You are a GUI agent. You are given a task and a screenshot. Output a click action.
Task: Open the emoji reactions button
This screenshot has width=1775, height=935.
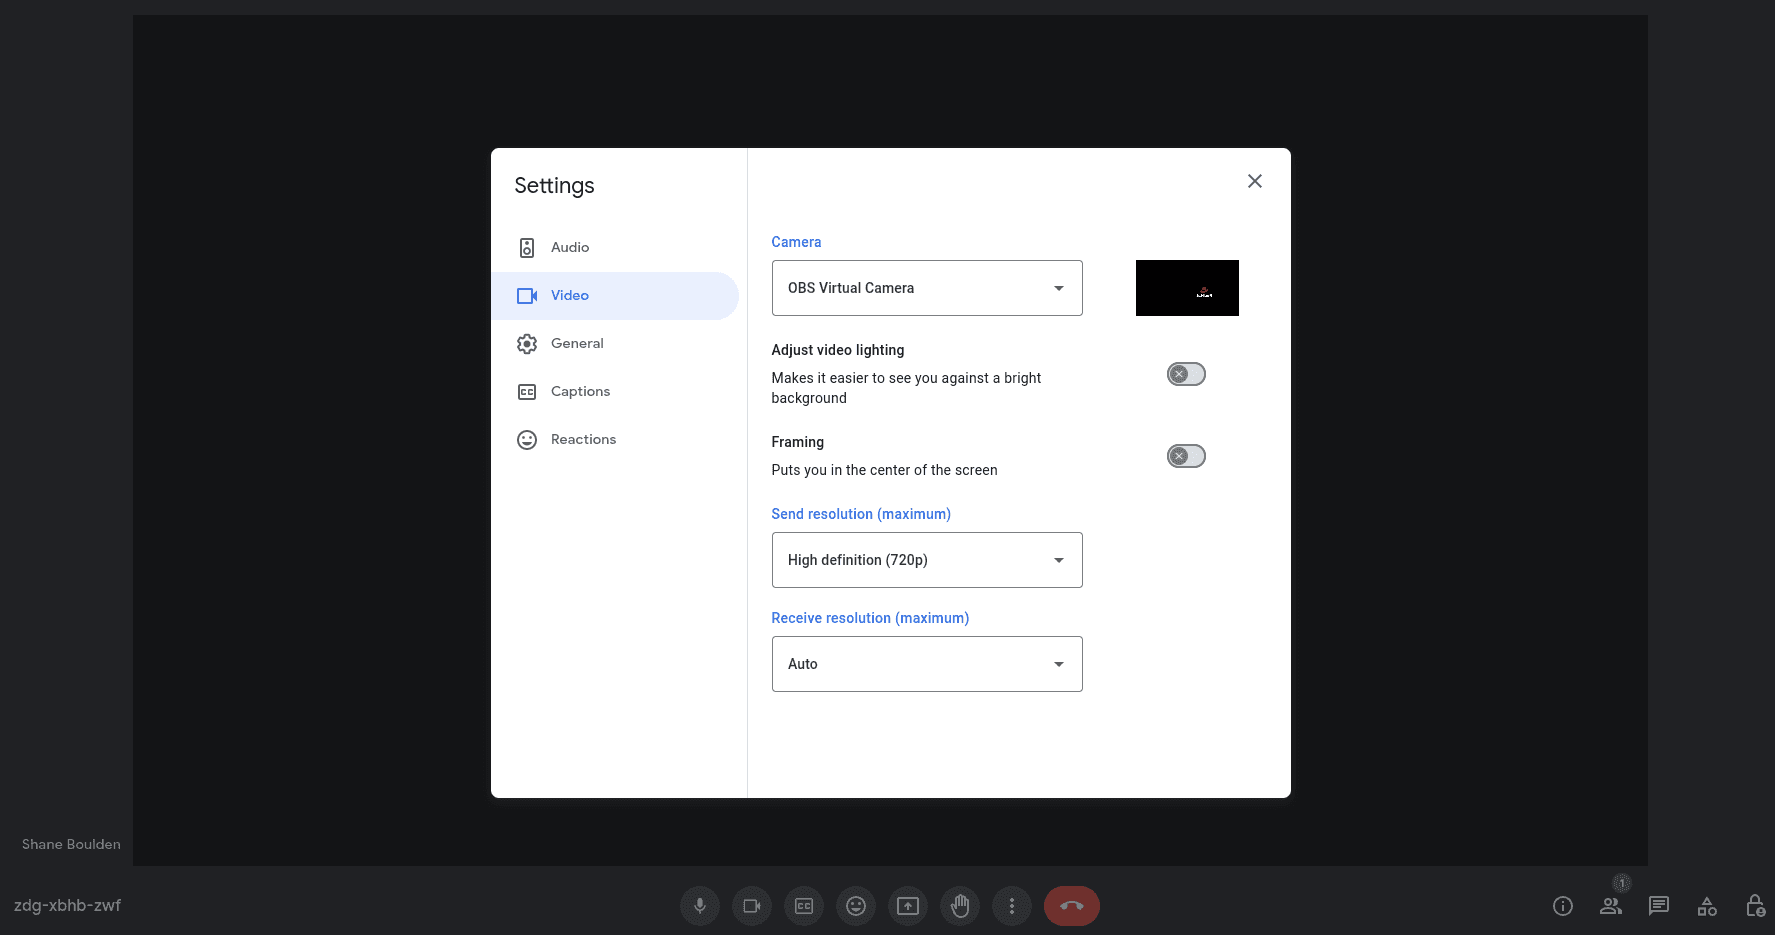pos(856,906)
